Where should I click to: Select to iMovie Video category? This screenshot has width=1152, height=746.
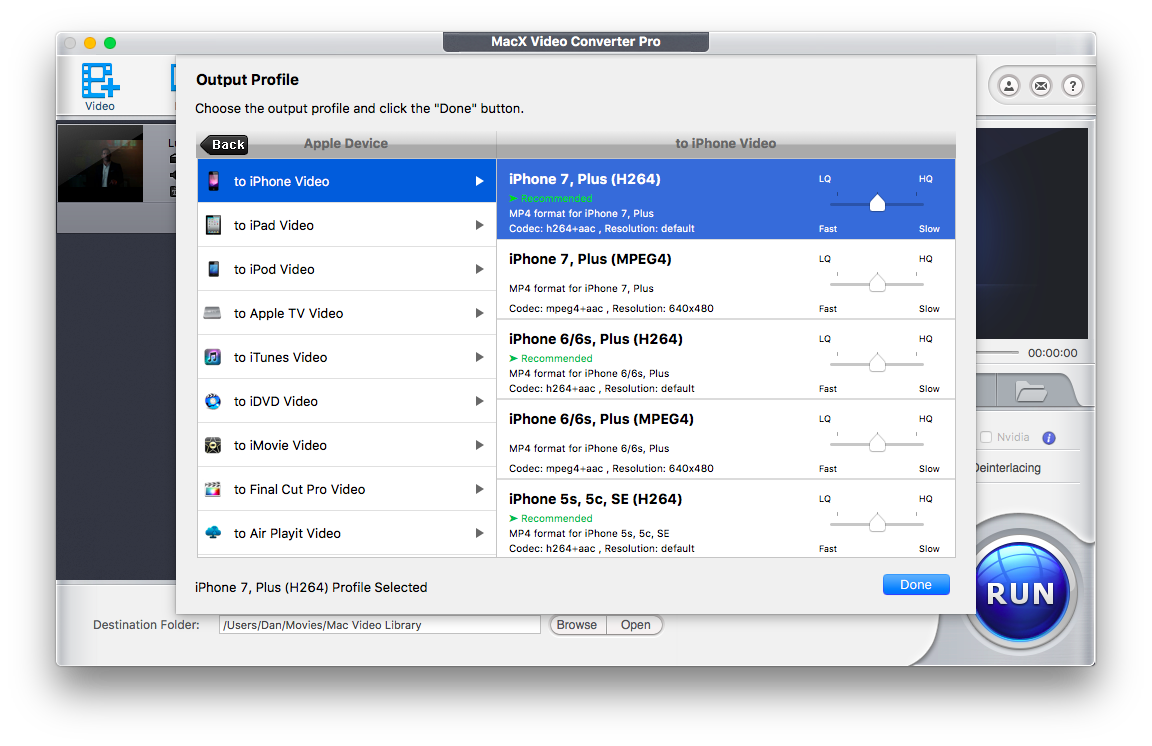347,445
